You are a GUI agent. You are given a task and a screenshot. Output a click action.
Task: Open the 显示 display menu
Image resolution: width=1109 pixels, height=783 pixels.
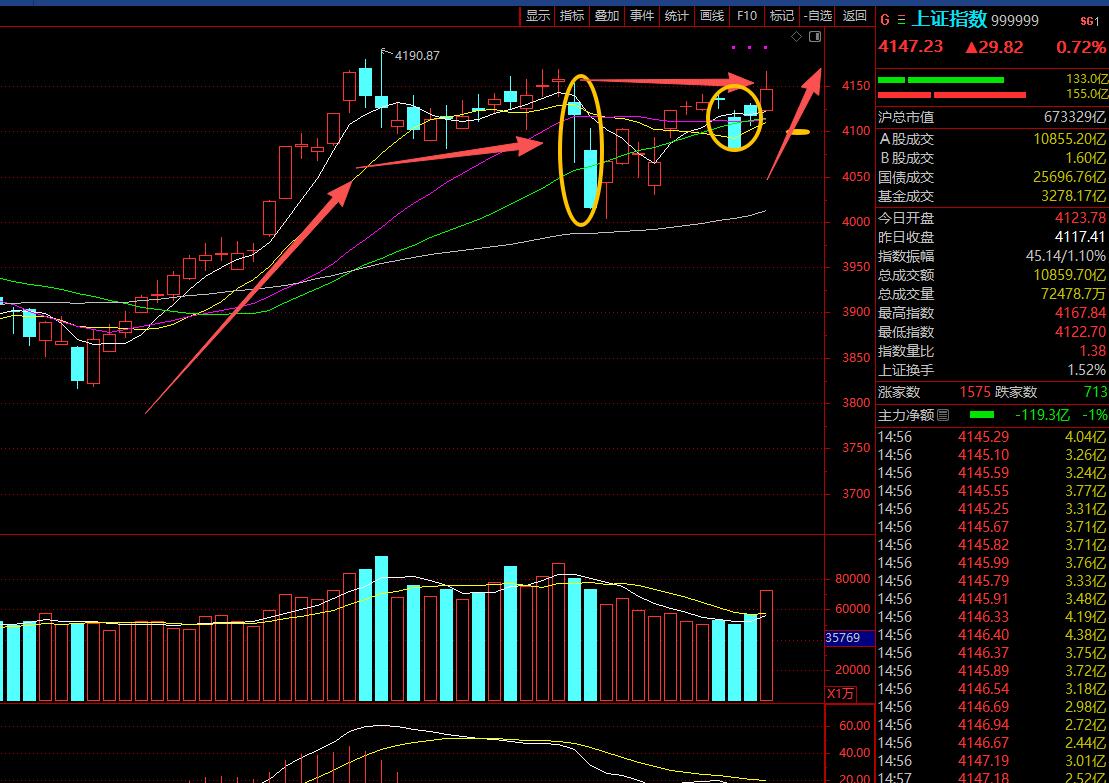pos(538,16)
